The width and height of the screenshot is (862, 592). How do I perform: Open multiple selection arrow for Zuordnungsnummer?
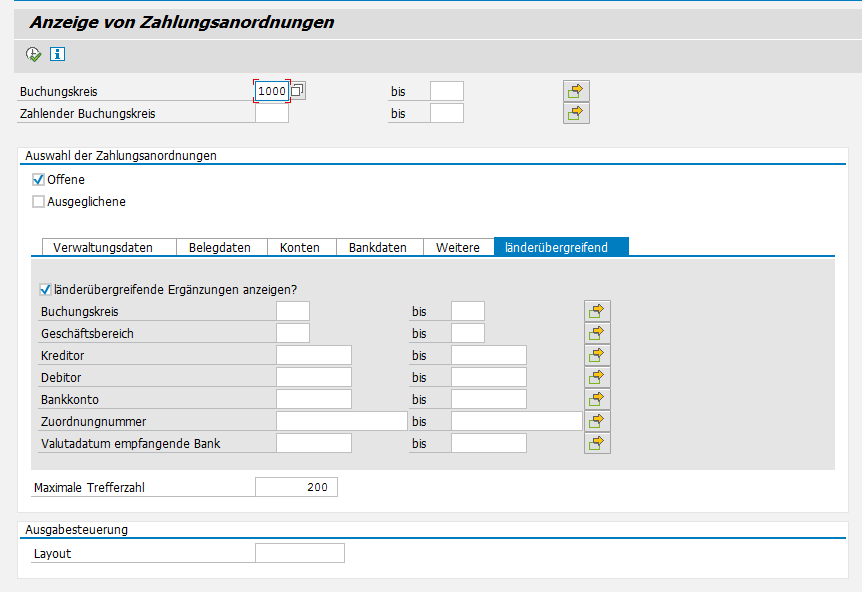click(x=597, y=421)
